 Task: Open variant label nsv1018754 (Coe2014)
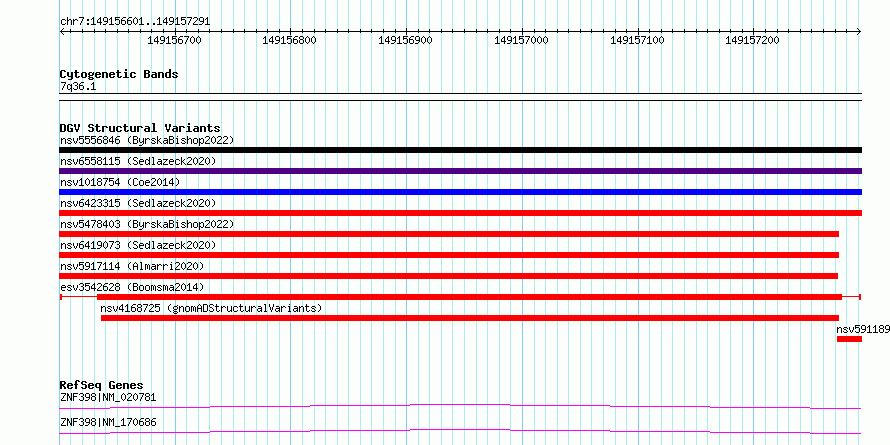(120, 182)
